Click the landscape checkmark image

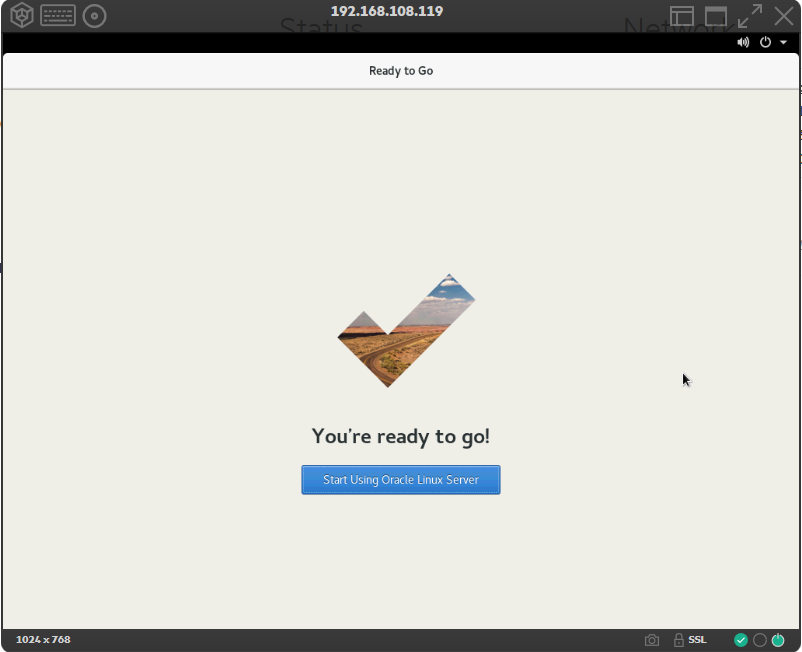click(x=406, y=330)
